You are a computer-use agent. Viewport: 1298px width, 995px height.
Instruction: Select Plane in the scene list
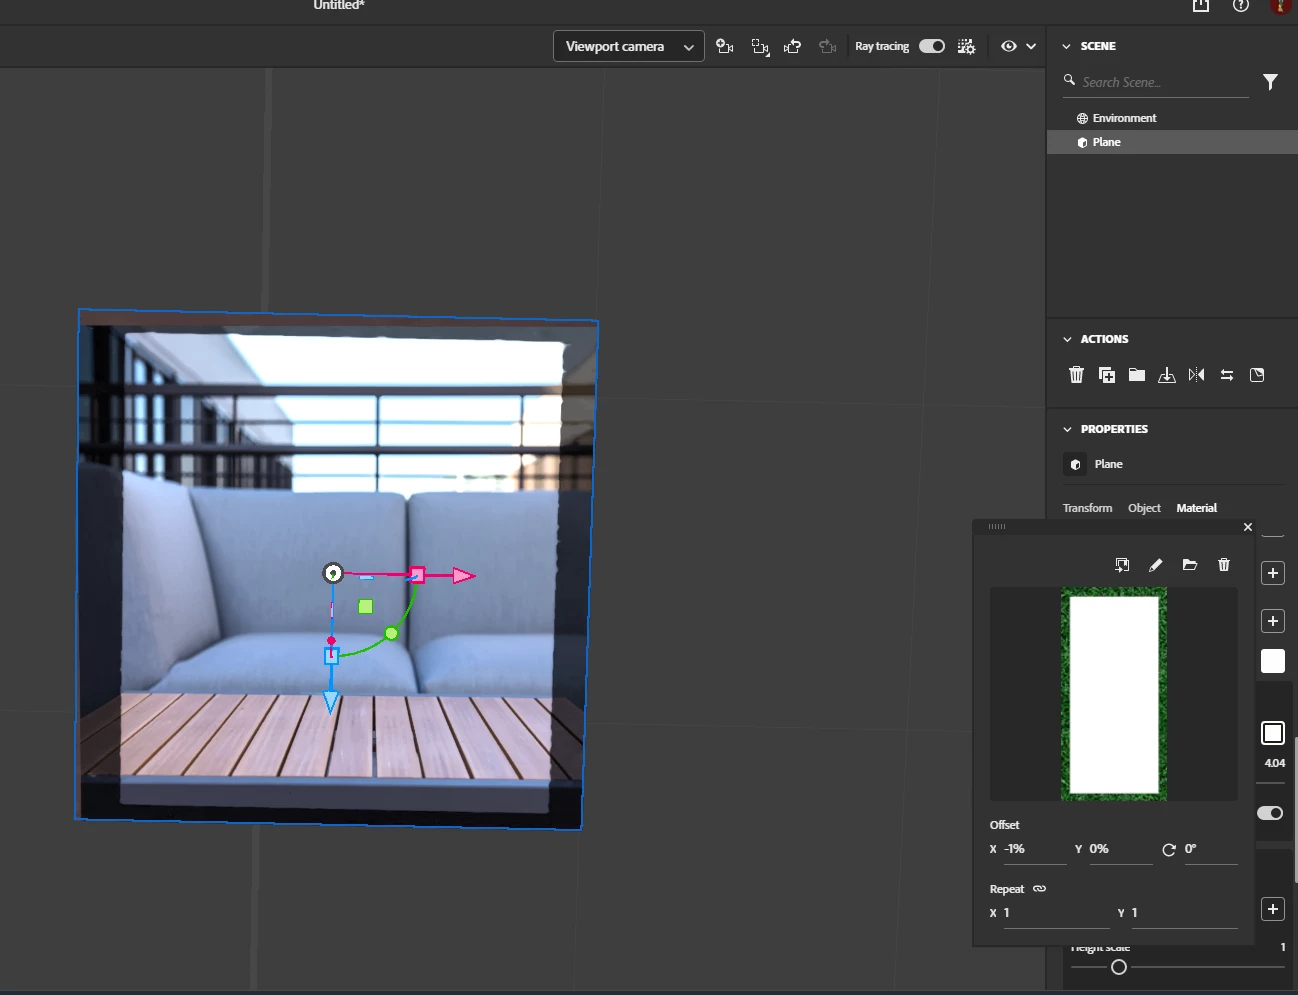point(1172,142)
